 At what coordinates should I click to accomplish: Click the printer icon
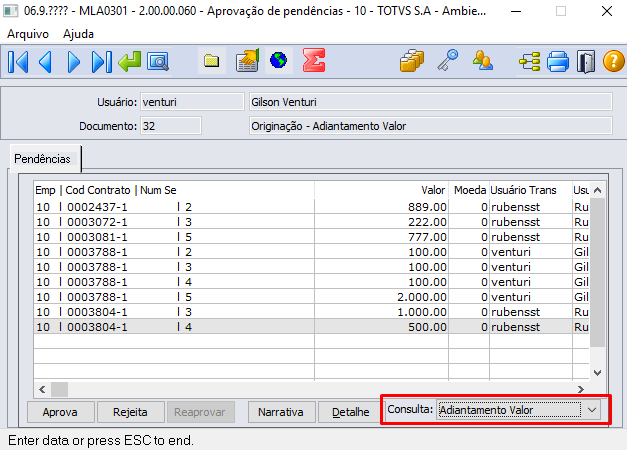point(558,62)
